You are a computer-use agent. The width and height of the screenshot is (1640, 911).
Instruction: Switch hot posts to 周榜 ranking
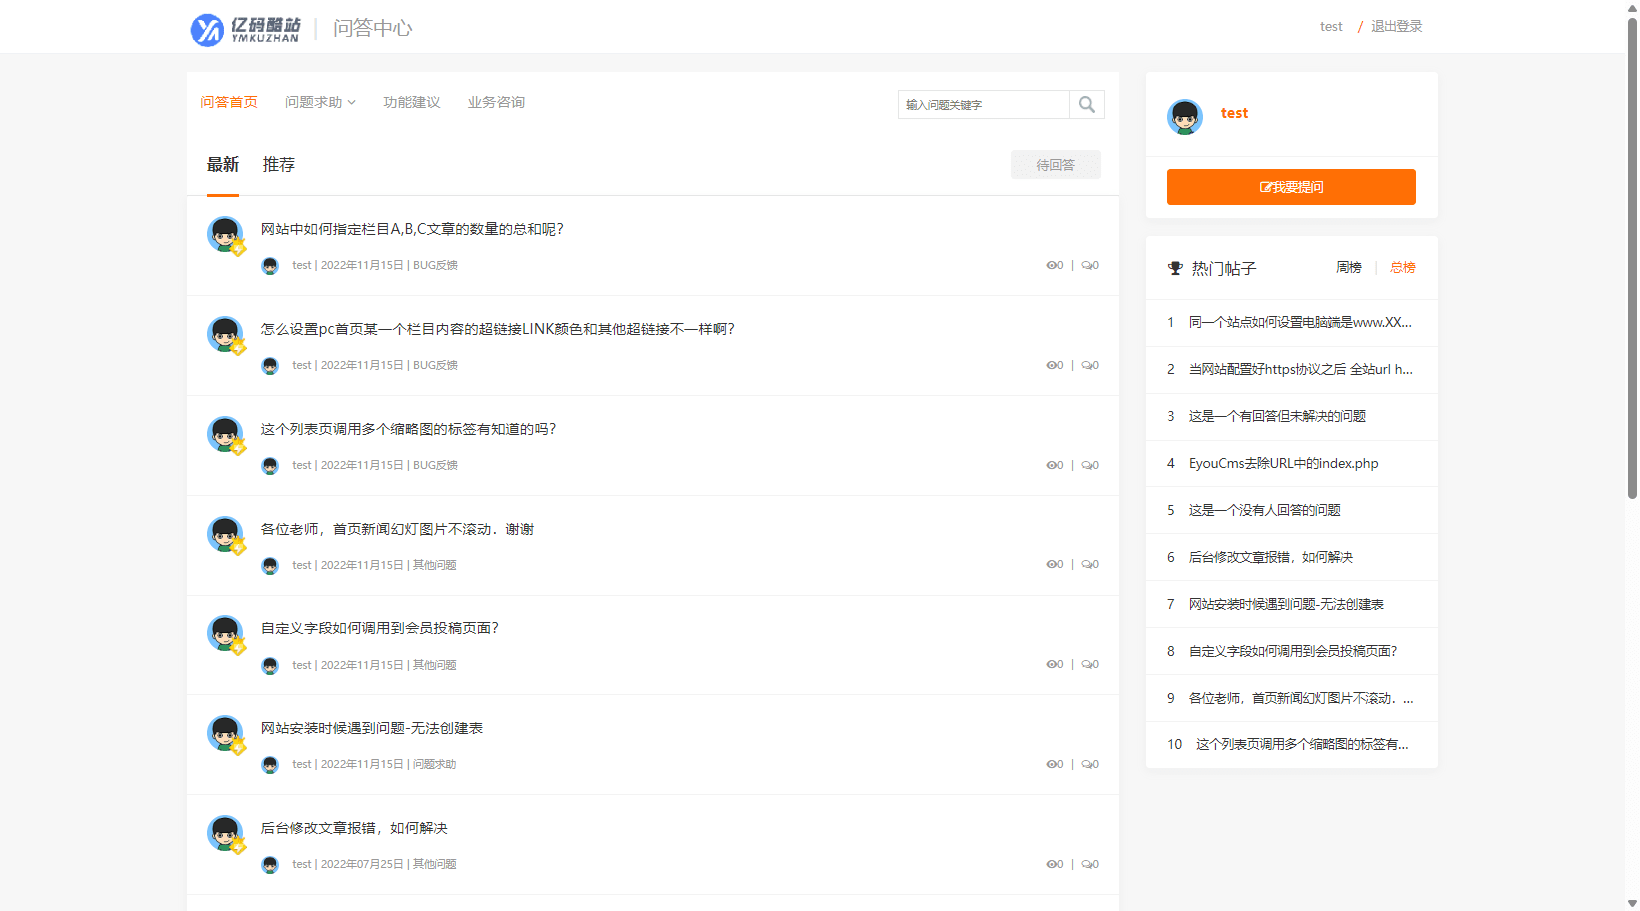coord(1348,267)
